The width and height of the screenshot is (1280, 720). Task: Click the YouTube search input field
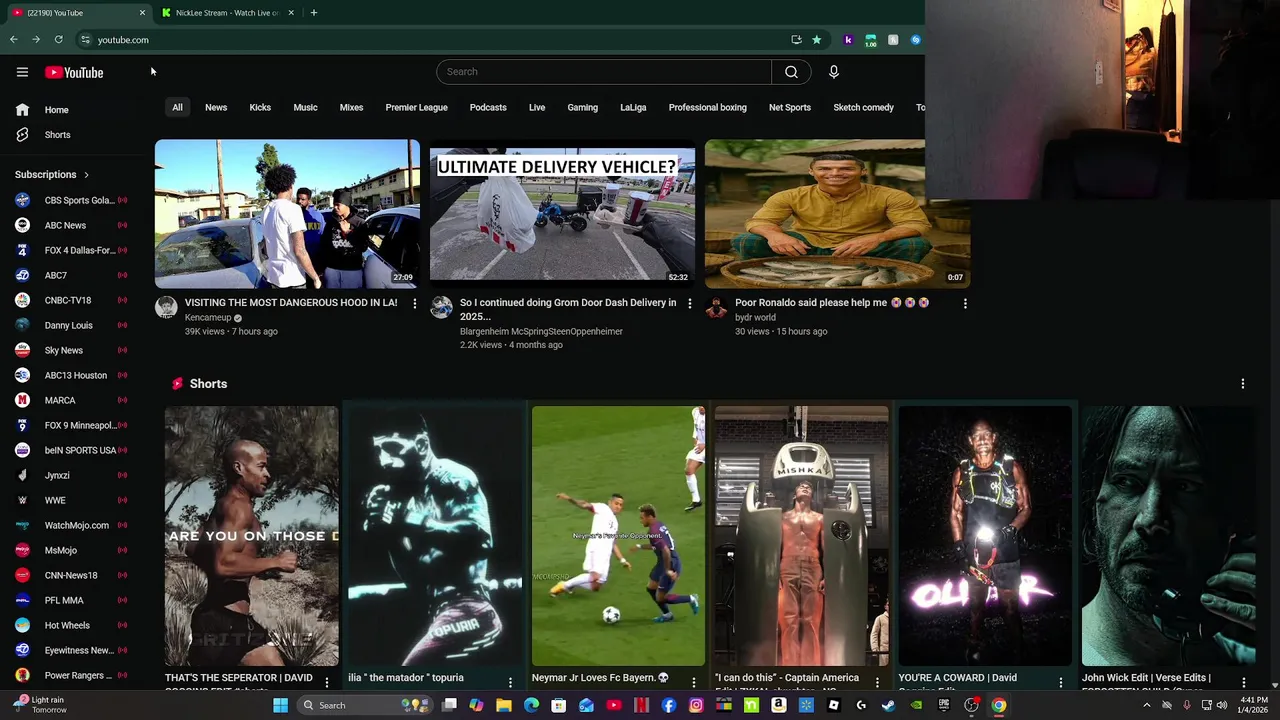604,72
